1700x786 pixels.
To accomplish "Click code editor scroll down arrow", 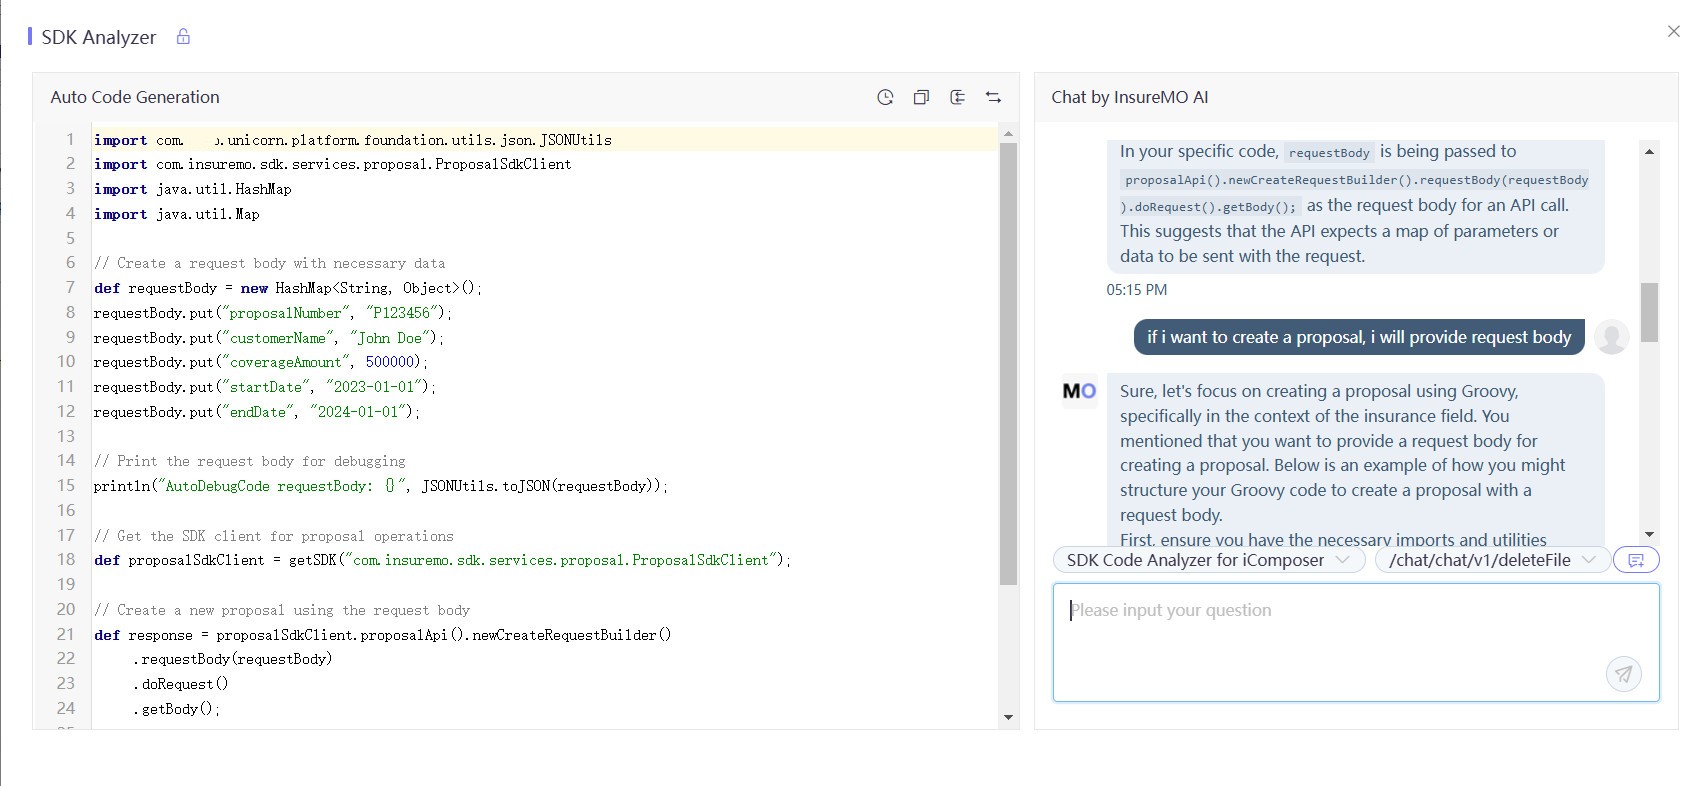I will point(1008,717).
